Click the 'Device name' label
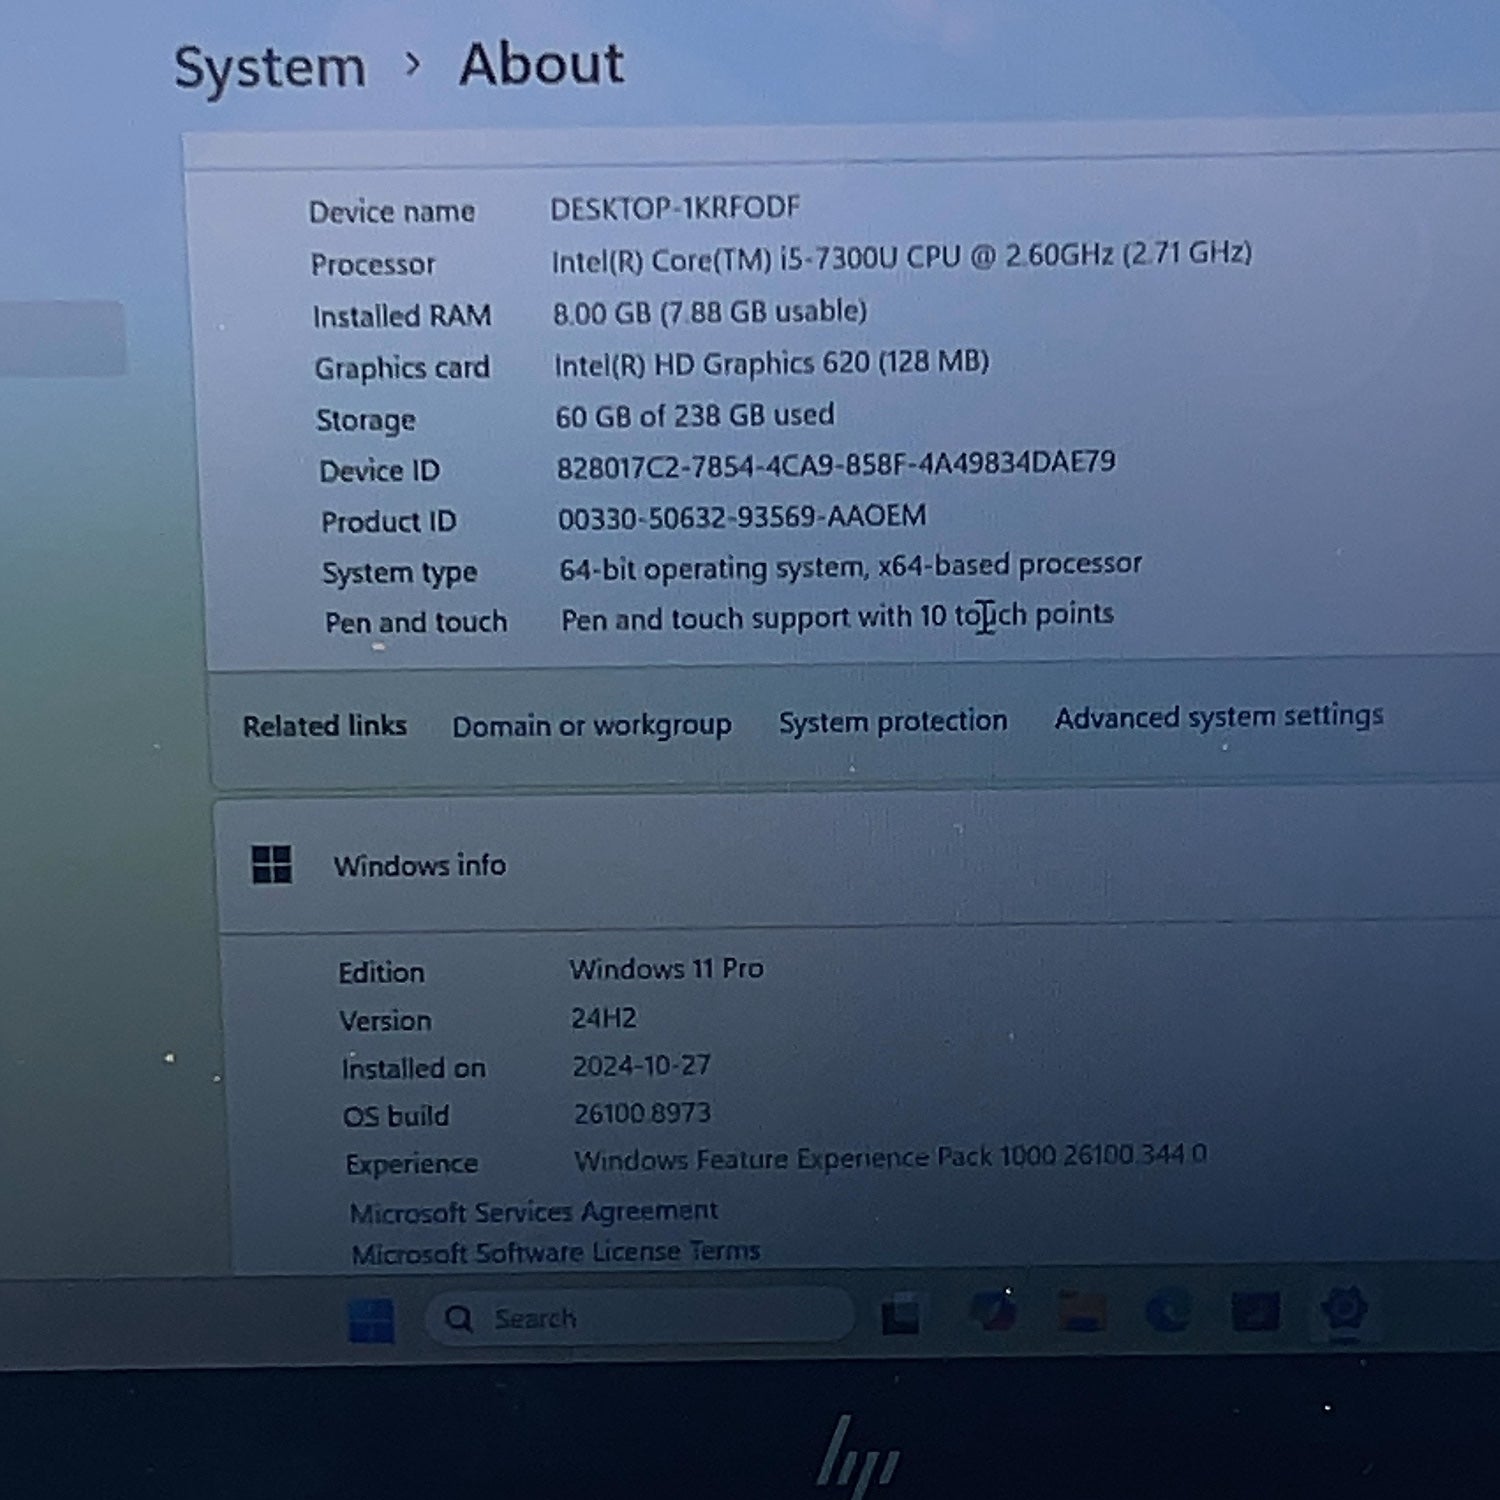The height and width of the screenshot is (1500, 1500). [x=392, y=212]
